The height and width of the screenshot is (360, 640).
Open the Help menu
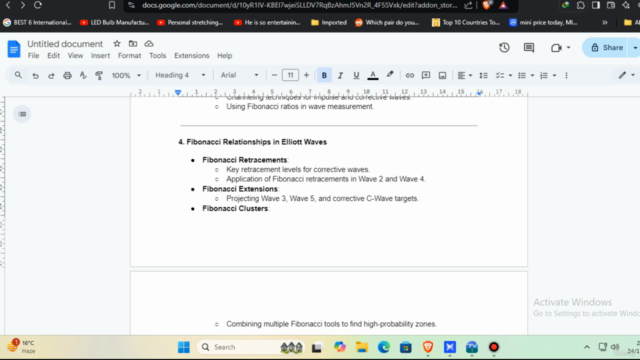(x=224, y=56)
